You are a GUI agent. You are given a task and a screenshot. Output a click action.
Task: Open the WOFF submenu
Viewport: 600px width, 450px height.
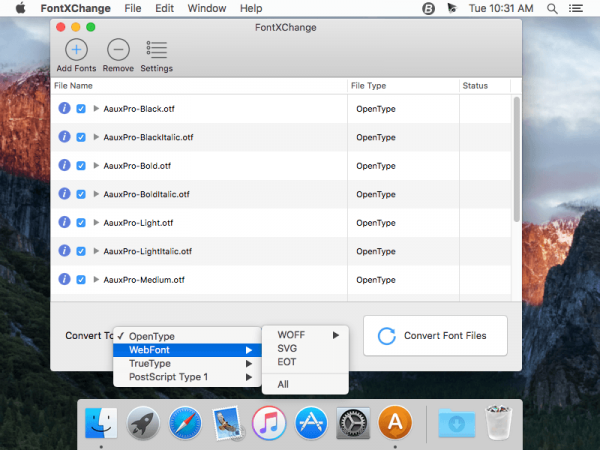click(305, 335)
